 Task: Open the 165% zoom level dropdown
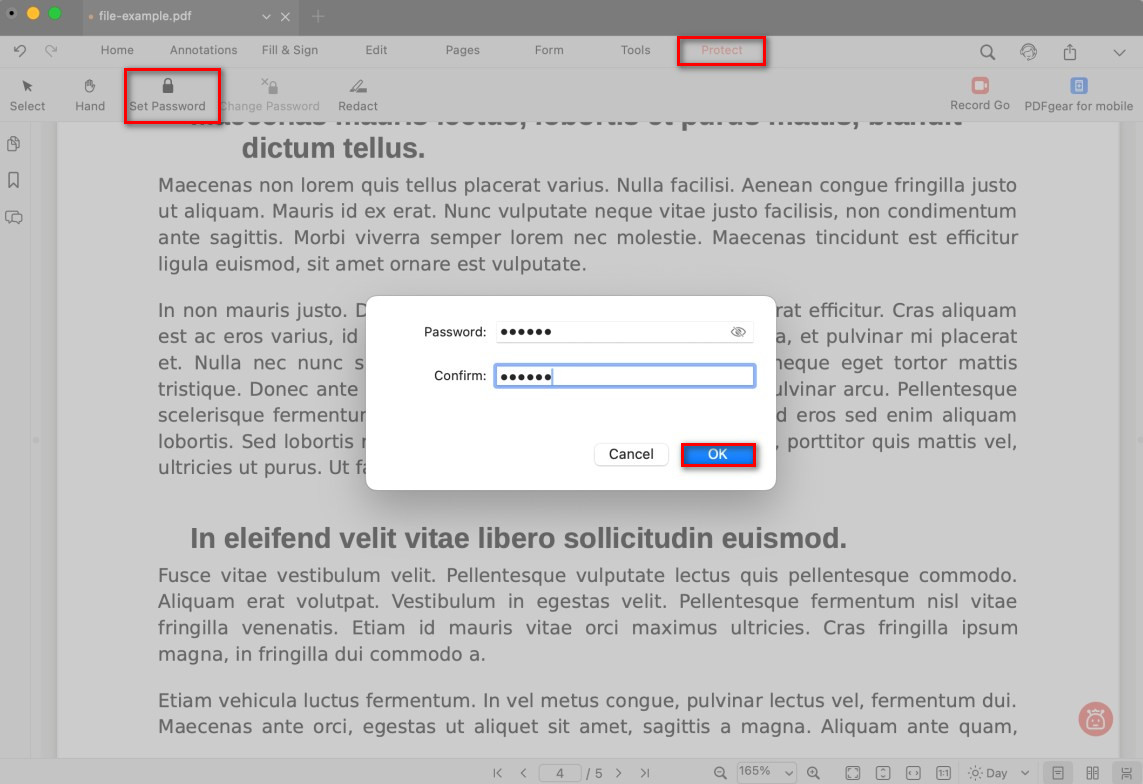[x=765, y=772]
